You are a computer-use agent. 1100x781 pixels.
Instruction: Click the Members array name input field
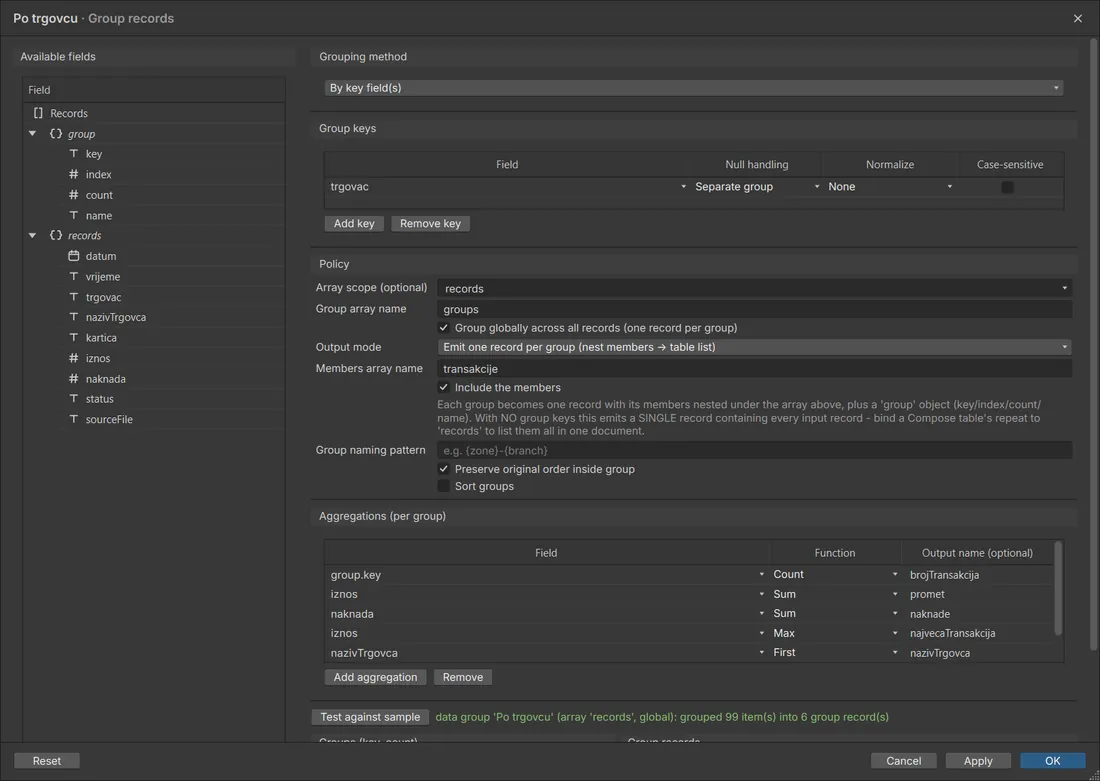754,368
